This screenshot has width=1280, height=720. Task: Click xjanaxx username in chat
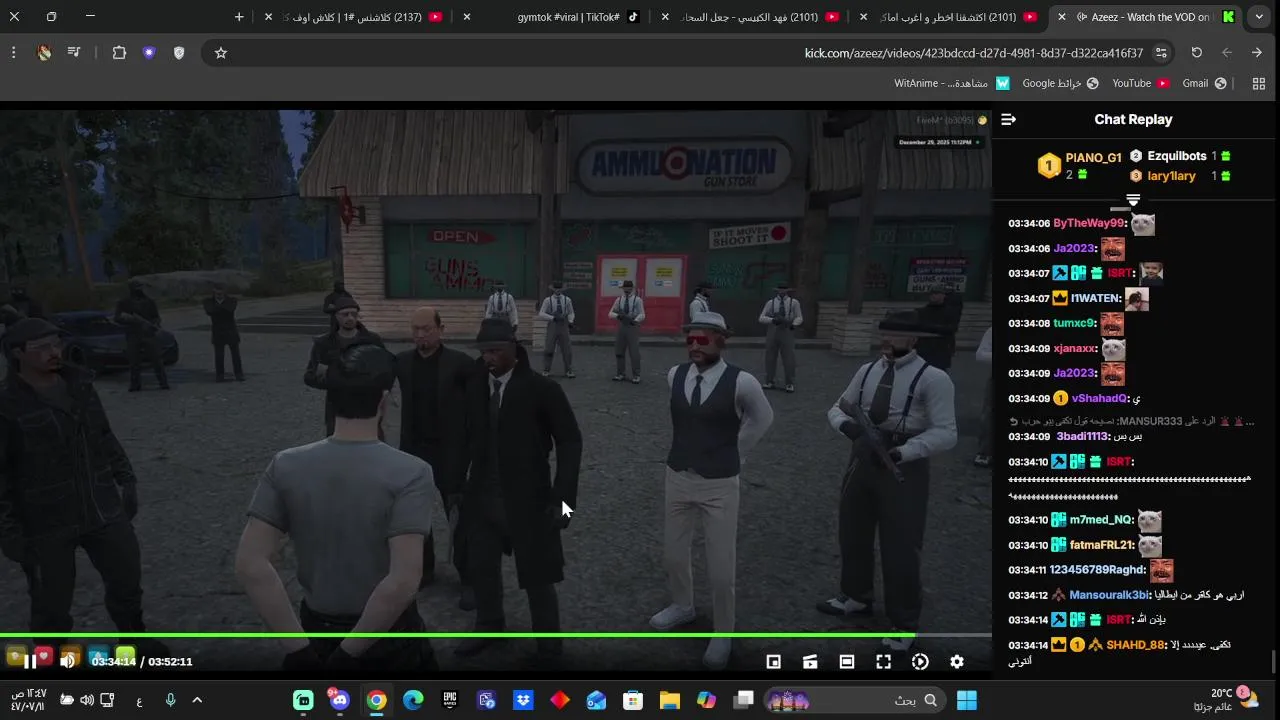pos(1075,348)
